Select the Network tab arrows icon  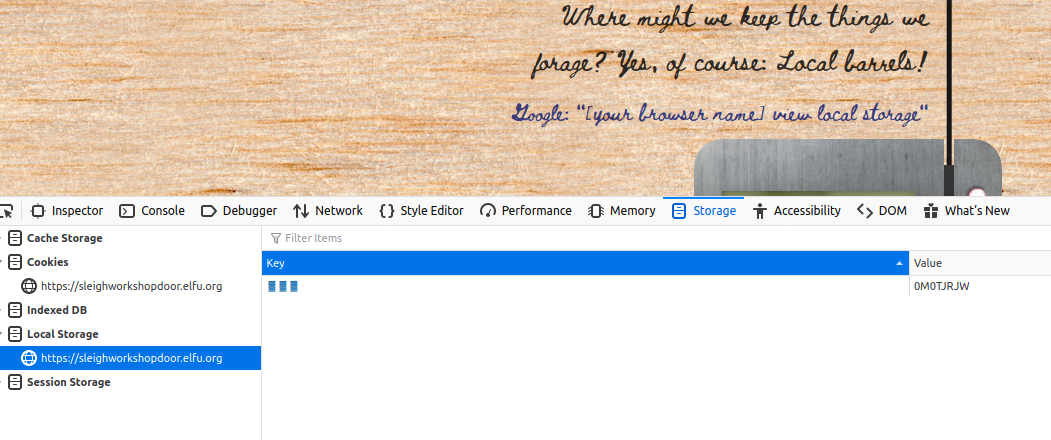301,211
